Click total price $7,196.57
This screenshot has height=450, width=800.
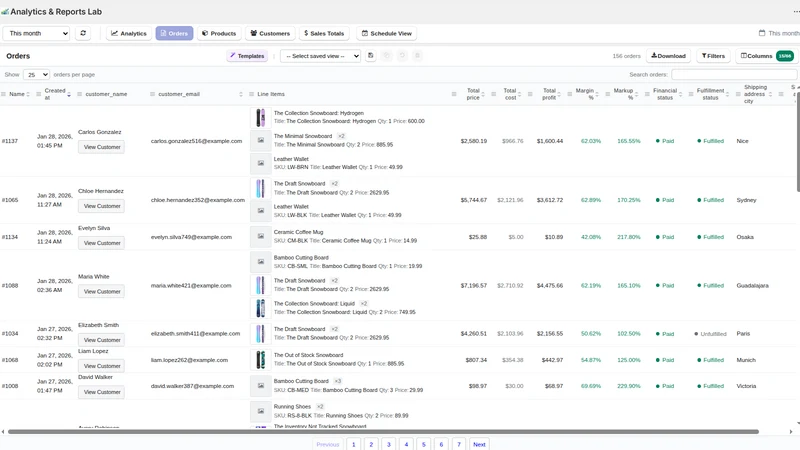473,285
